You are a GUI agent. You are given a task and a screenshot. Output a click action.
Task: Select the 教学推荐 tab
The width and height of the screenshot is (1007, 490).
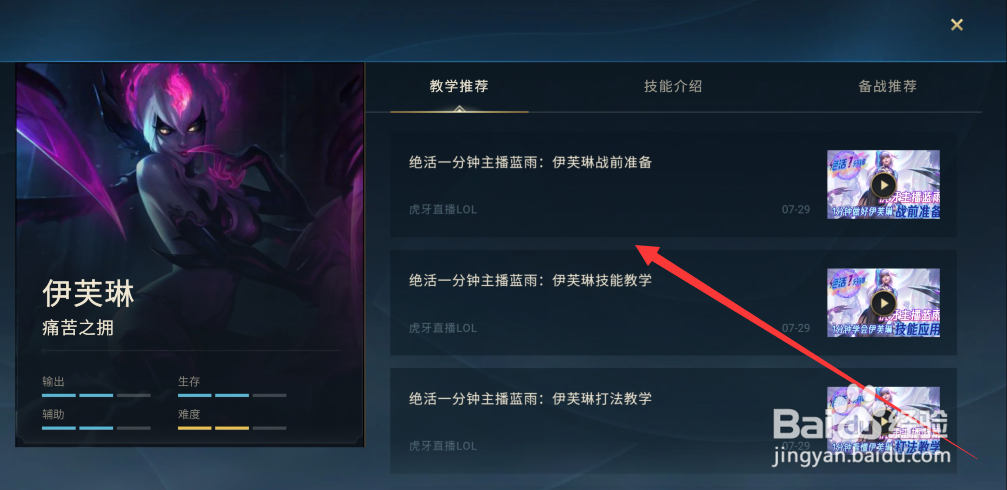point(459,87)
